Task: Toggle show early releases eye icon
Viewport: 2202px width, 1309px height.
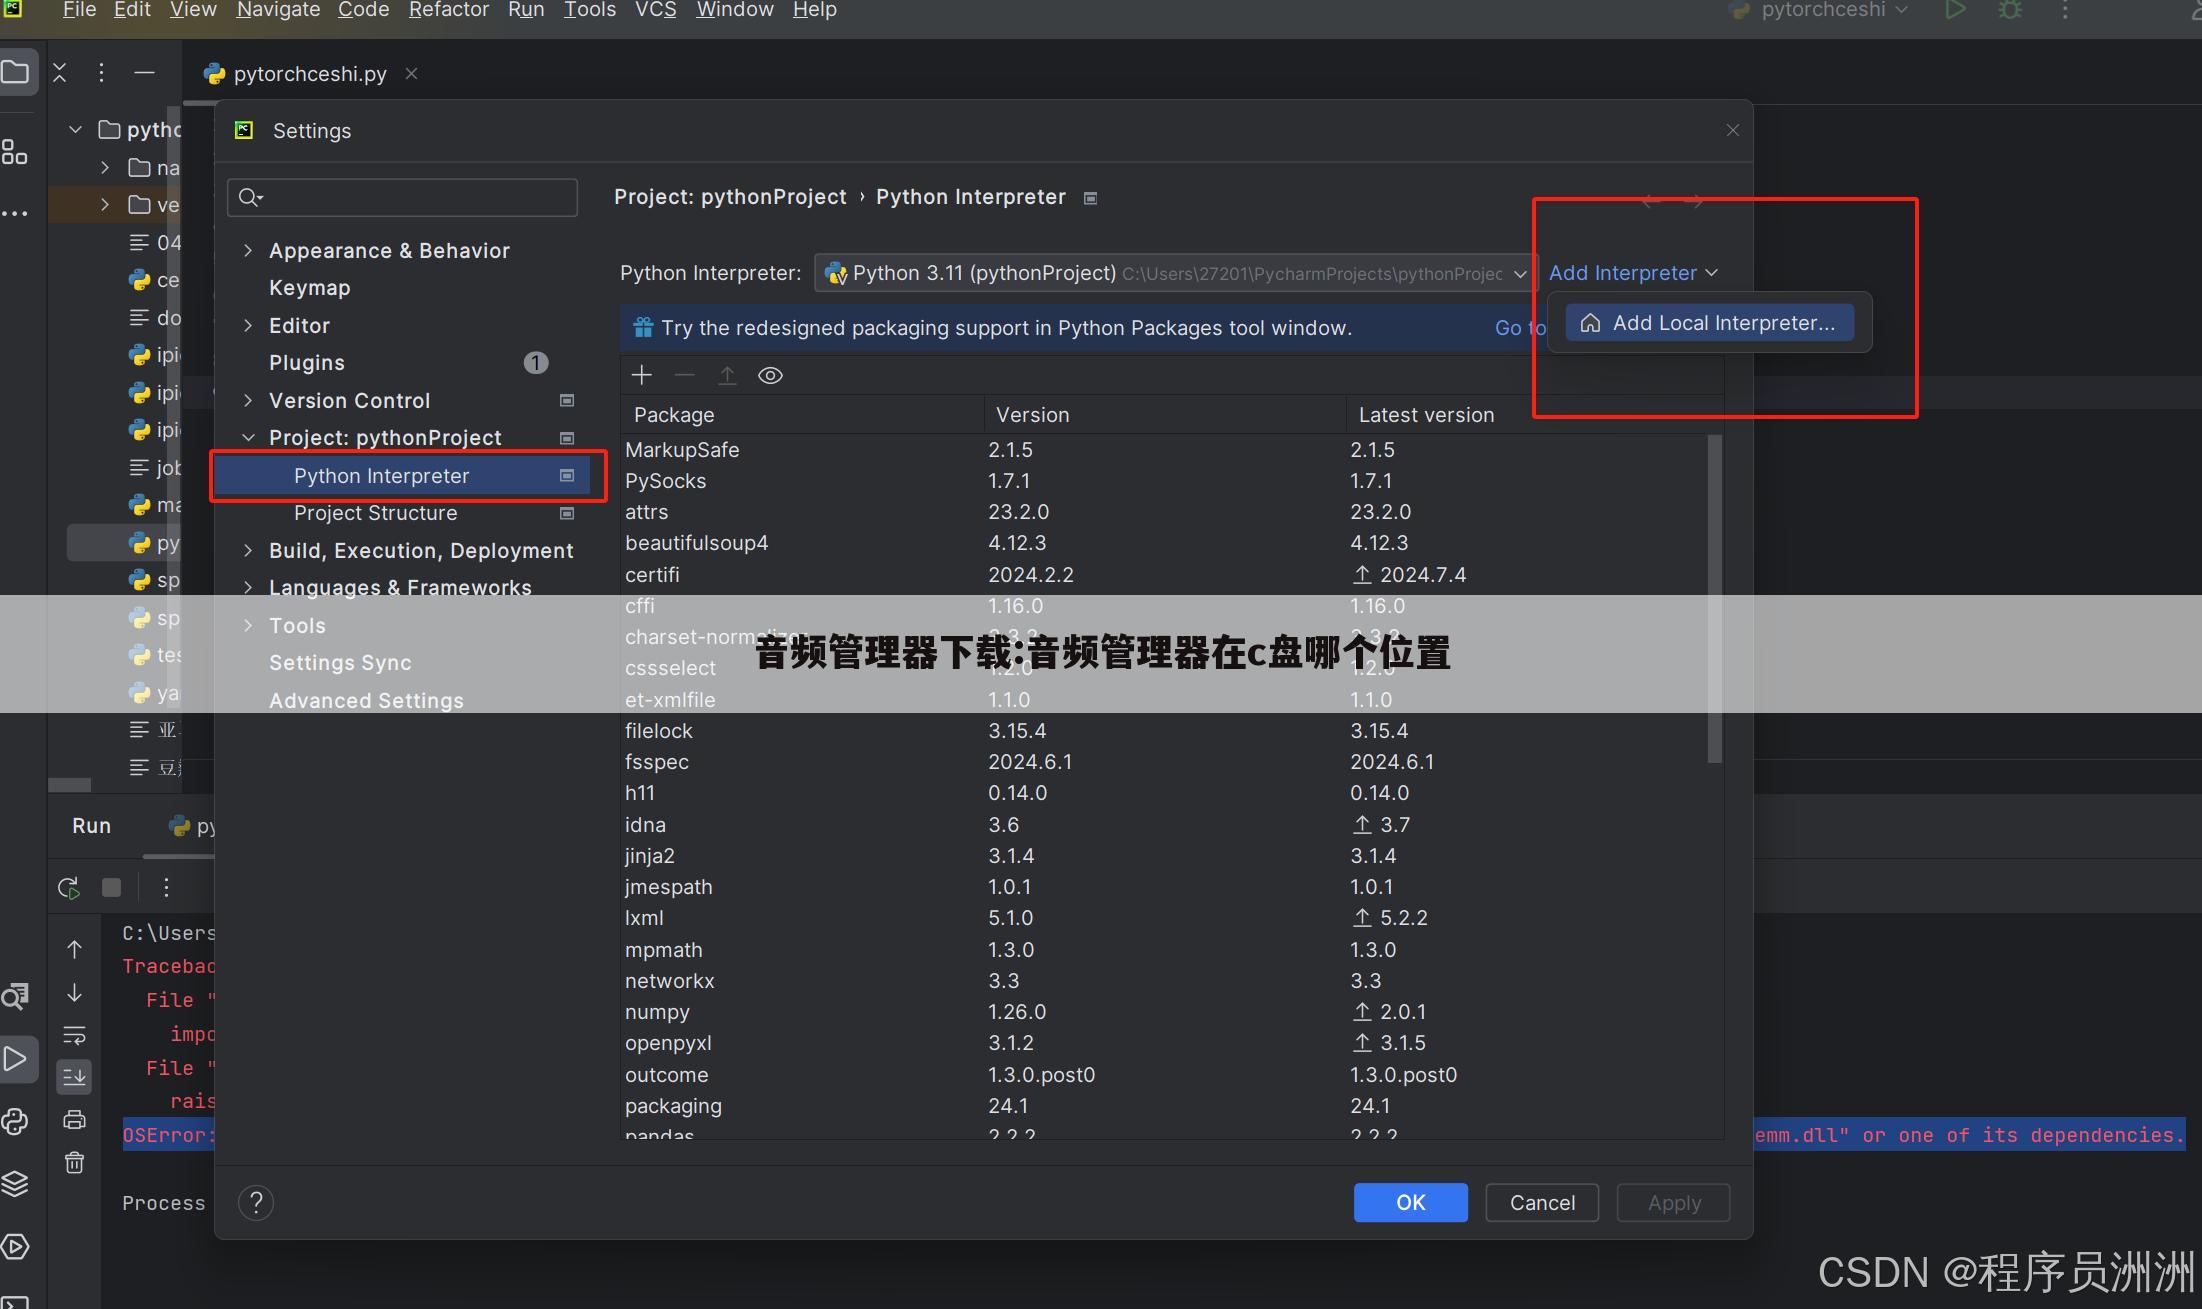Action: click(x=770, y=375)
